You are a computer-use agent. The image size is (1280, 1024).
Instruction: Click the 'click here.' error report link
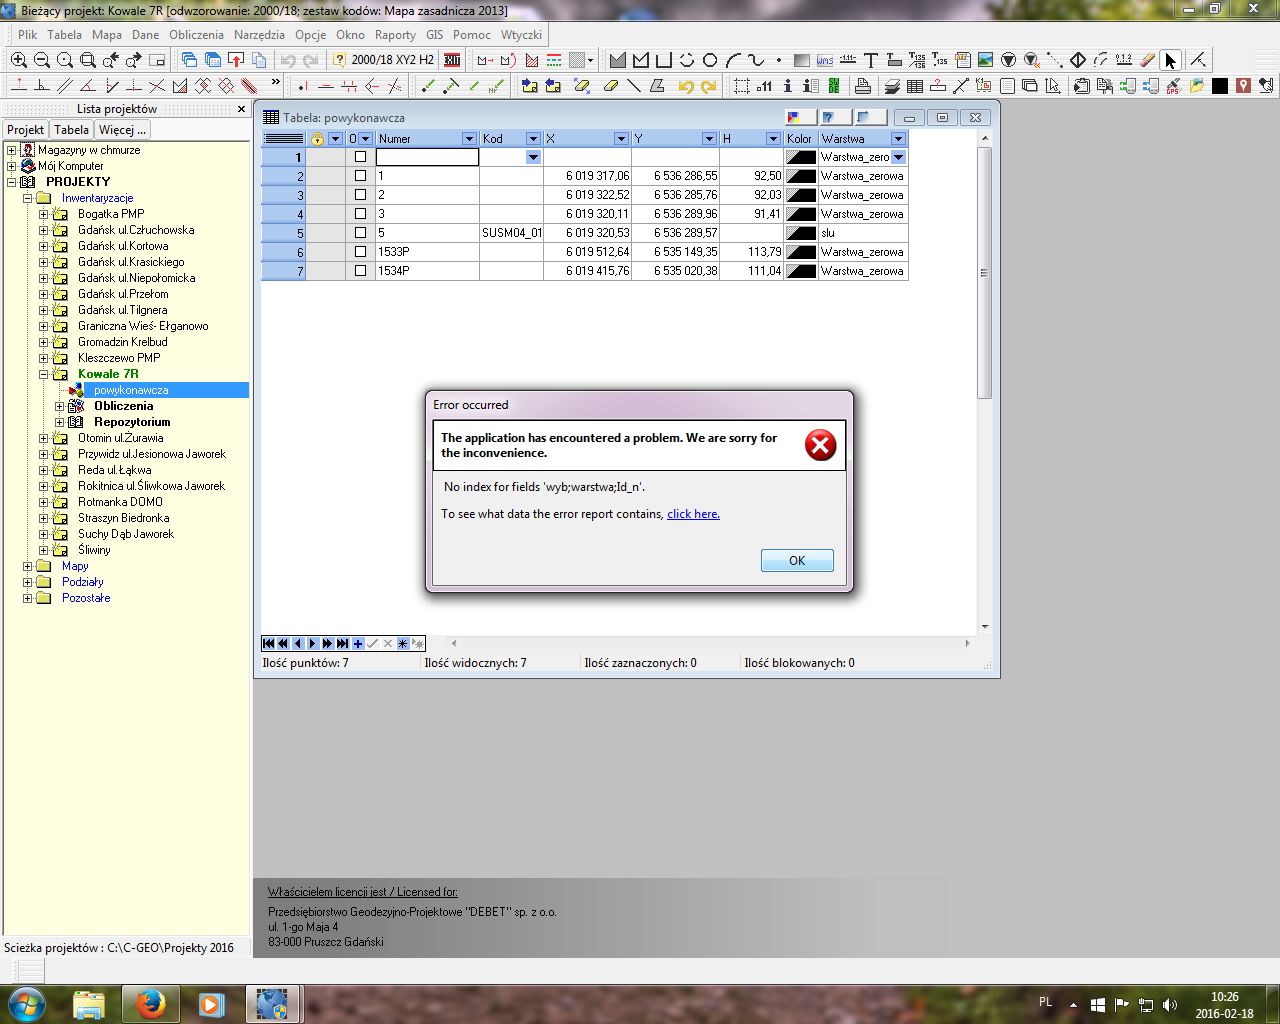coord(693,514)
